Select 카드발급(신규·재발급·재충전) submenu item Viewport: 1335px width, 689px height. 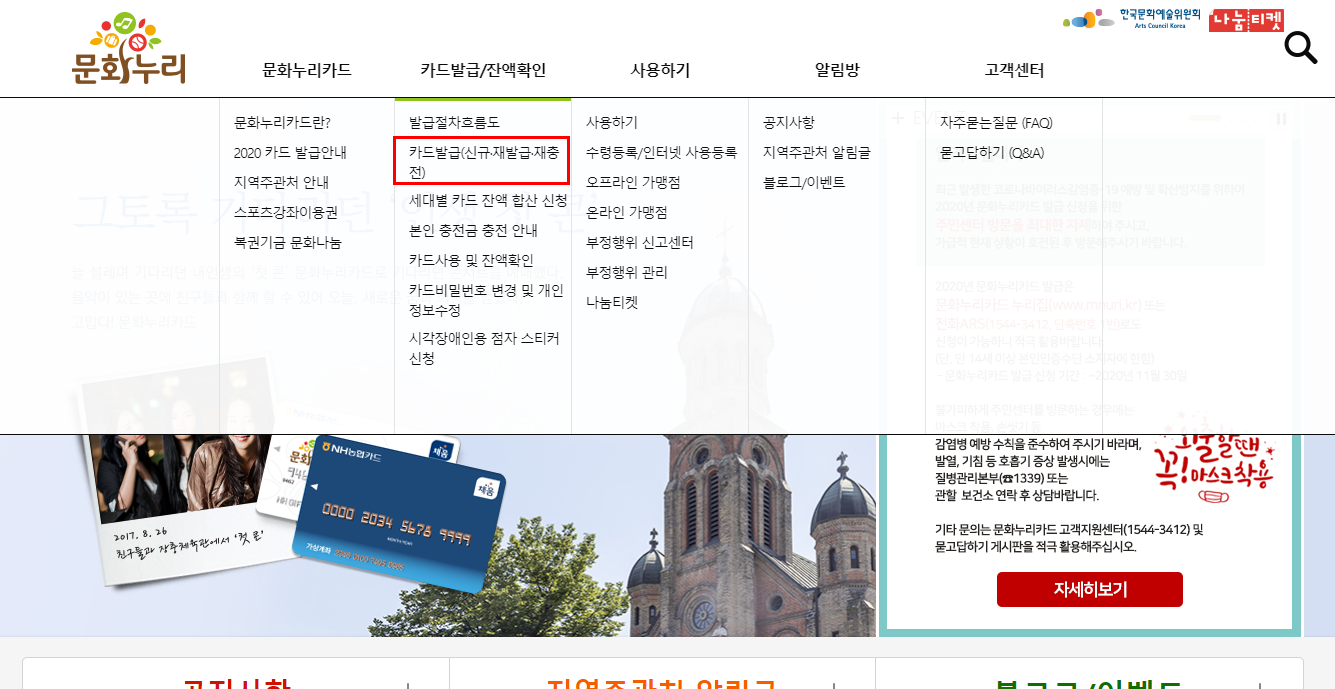482,162
